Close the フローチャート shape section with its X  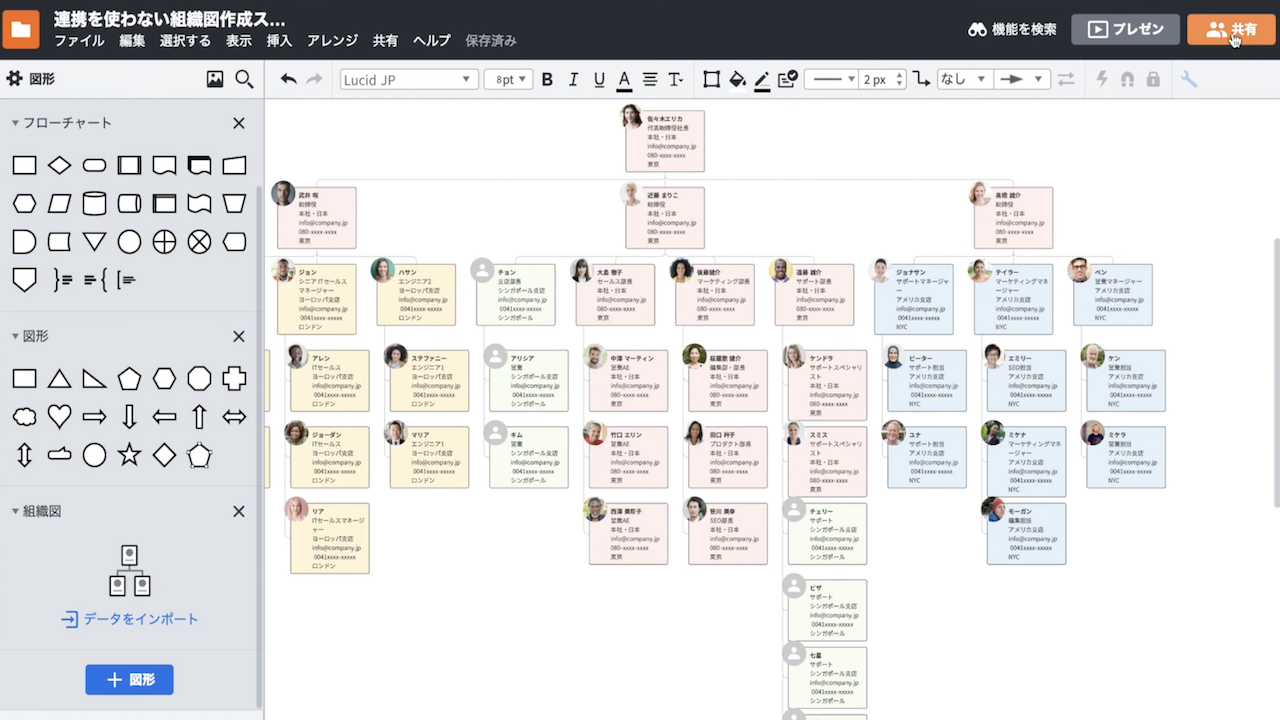pyautogui.click(x=239, y=123)
